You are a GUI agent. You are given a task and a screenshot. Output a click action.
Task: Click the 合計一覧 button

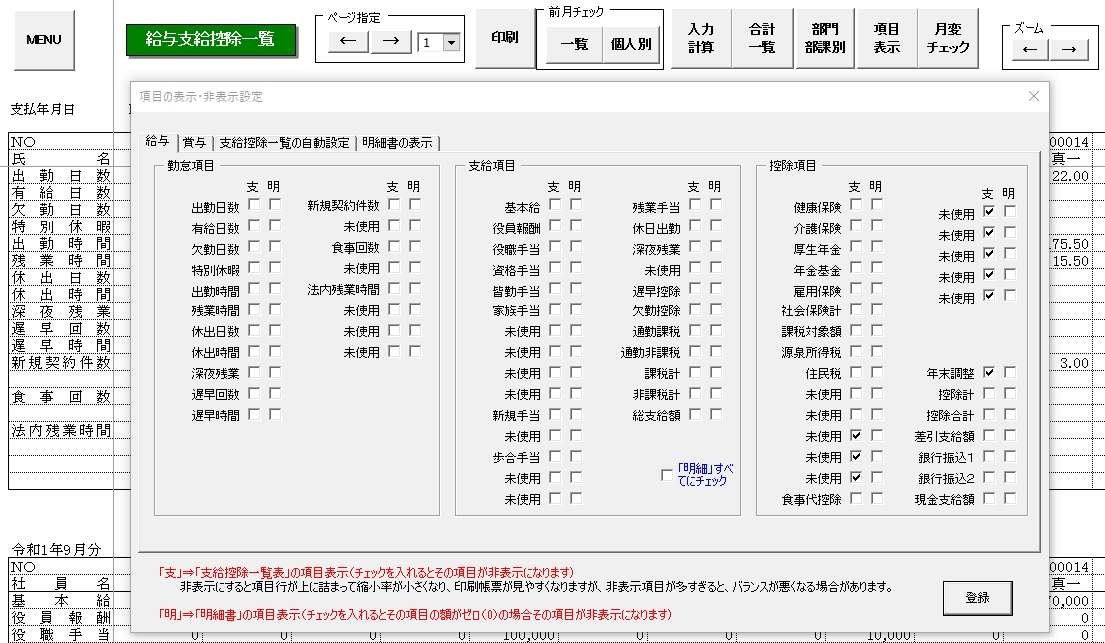(x=762, y=38)
